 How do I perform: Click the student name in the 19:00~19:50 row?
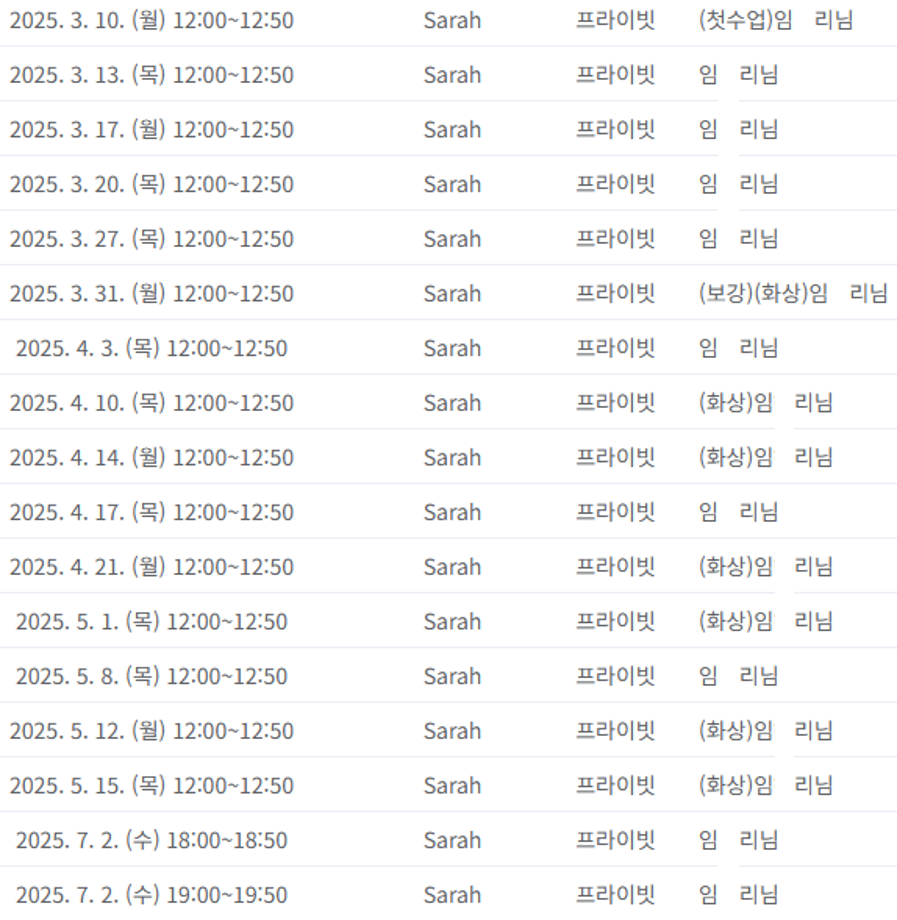pyautogui.click(x=738, y=895)
